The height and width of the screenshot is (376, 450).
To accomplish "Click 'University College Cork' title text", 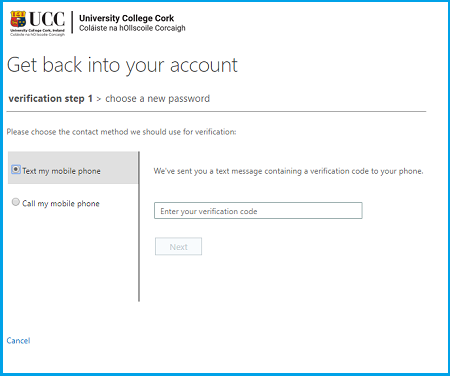I will coord(127,18).
